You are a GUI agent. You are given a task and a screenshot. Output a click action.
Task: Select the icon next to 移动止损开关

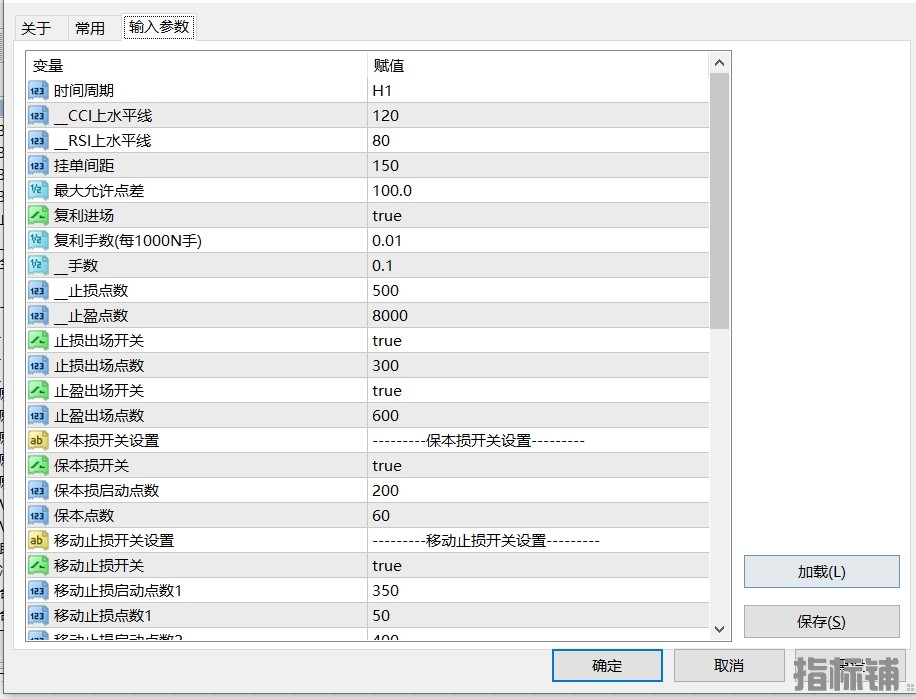point(38,566)
